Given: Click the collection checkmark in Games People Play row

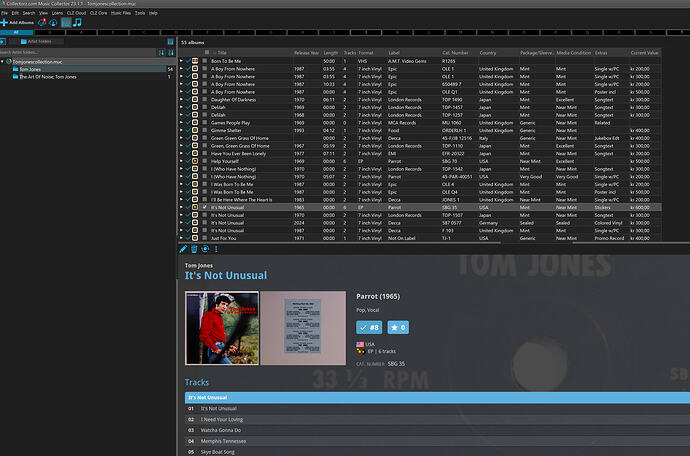Looking at the screenshot, I should click(188, 123).
